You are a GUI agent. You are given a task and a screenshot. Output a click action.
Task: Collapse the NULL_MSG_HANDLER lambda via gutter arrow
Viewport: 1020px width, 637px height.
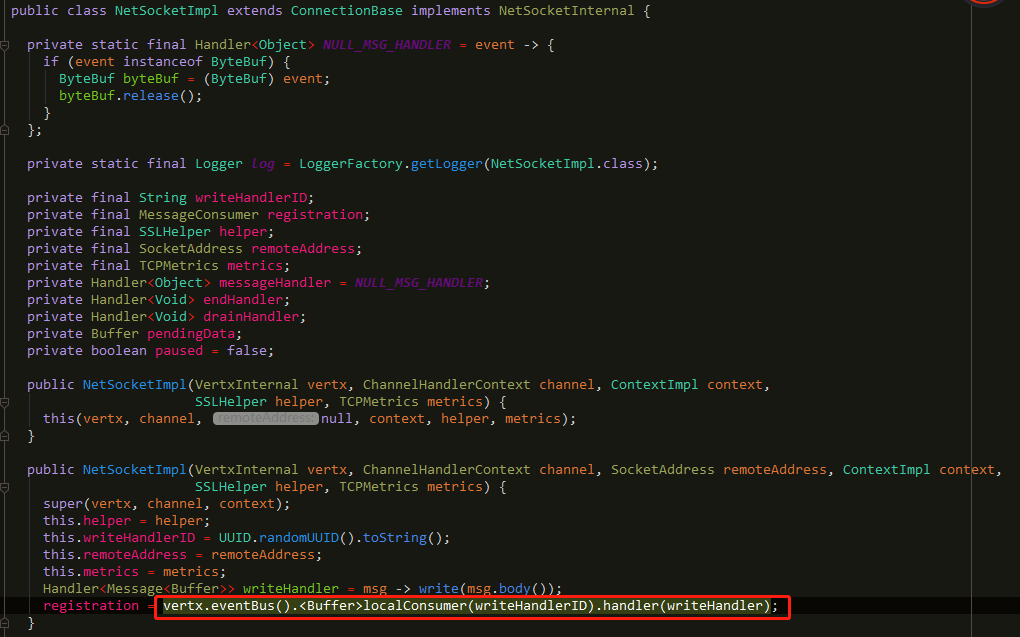coord(6,44)
